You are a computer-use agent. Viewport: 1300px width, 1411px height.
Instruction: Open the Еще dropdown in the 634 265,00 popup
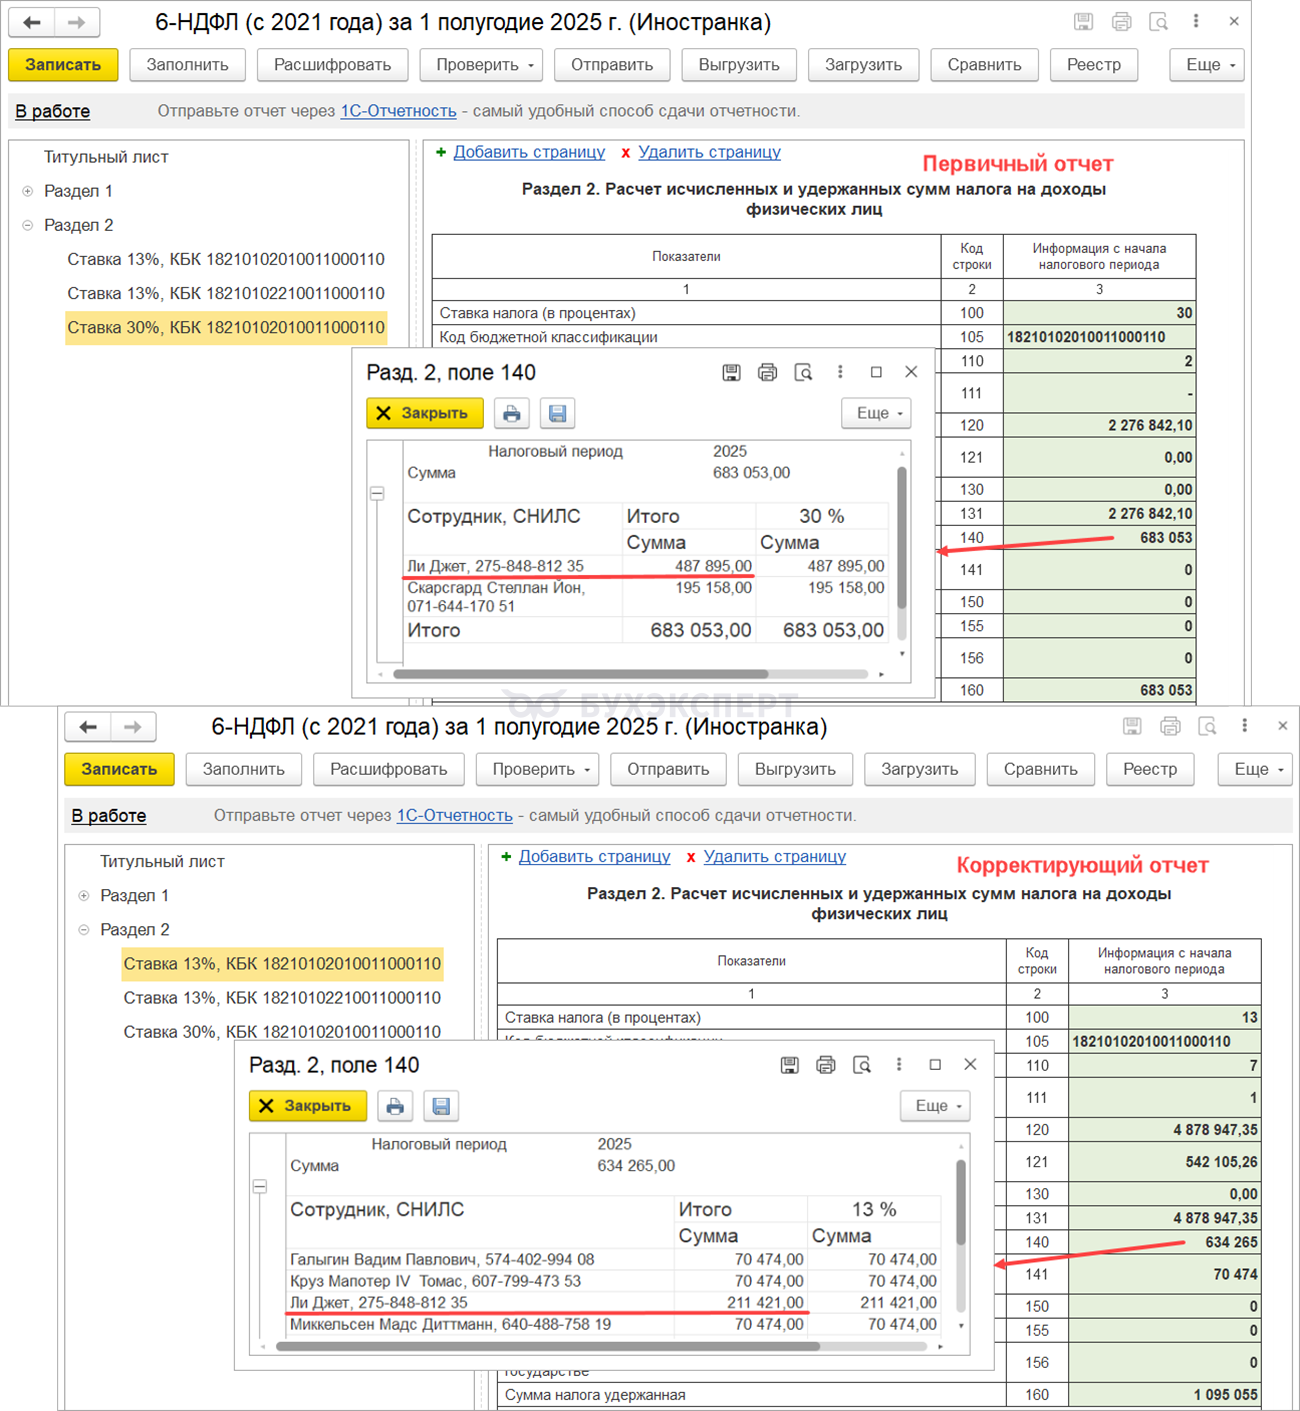(x=936, y=1106)
